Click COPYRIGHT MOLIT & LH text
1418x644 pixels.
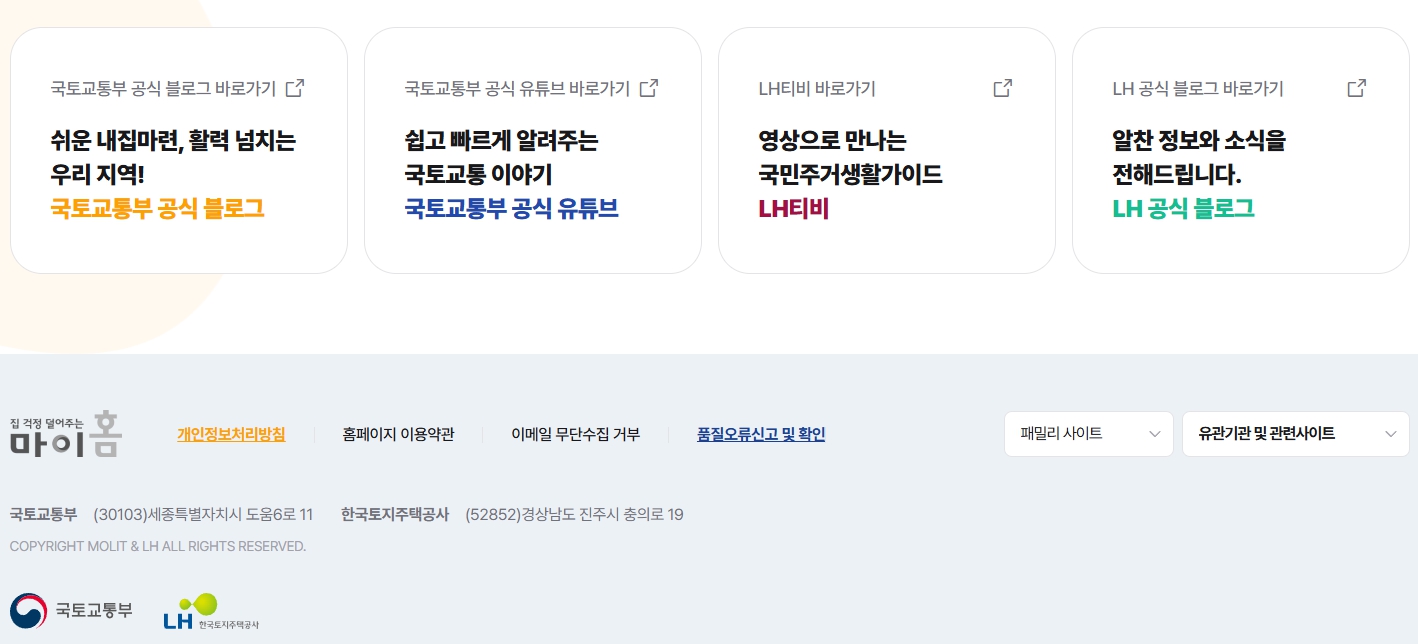click(158, 546)
